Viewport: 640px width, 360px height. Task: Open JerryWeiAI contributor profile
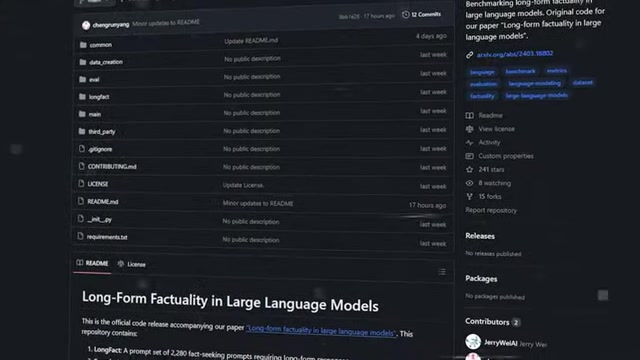coord(500,343)
